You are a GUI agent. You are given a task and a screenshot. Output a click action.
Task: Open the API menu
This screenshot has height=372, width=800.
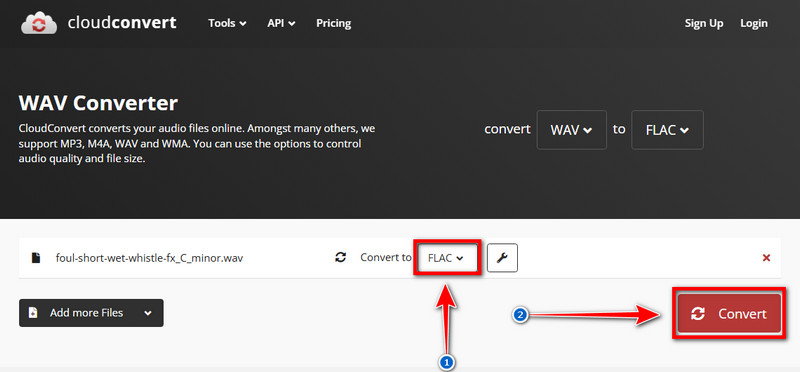(281, 23)
